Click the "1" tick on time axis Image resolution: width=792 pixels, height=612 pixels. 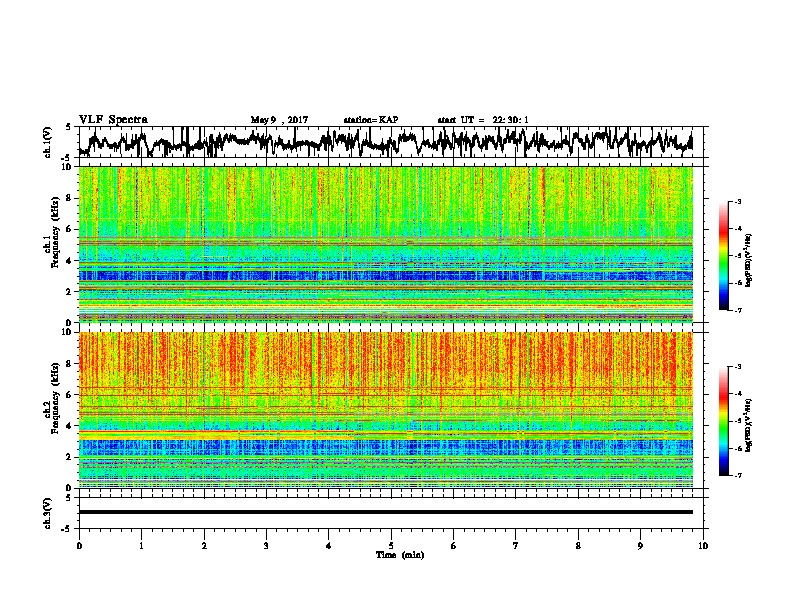click(141, 546)
